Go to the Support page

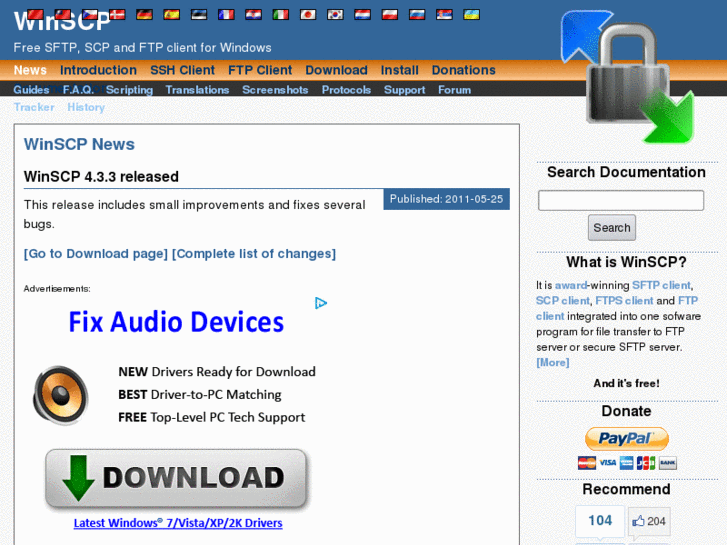click(x=404, y=90)
